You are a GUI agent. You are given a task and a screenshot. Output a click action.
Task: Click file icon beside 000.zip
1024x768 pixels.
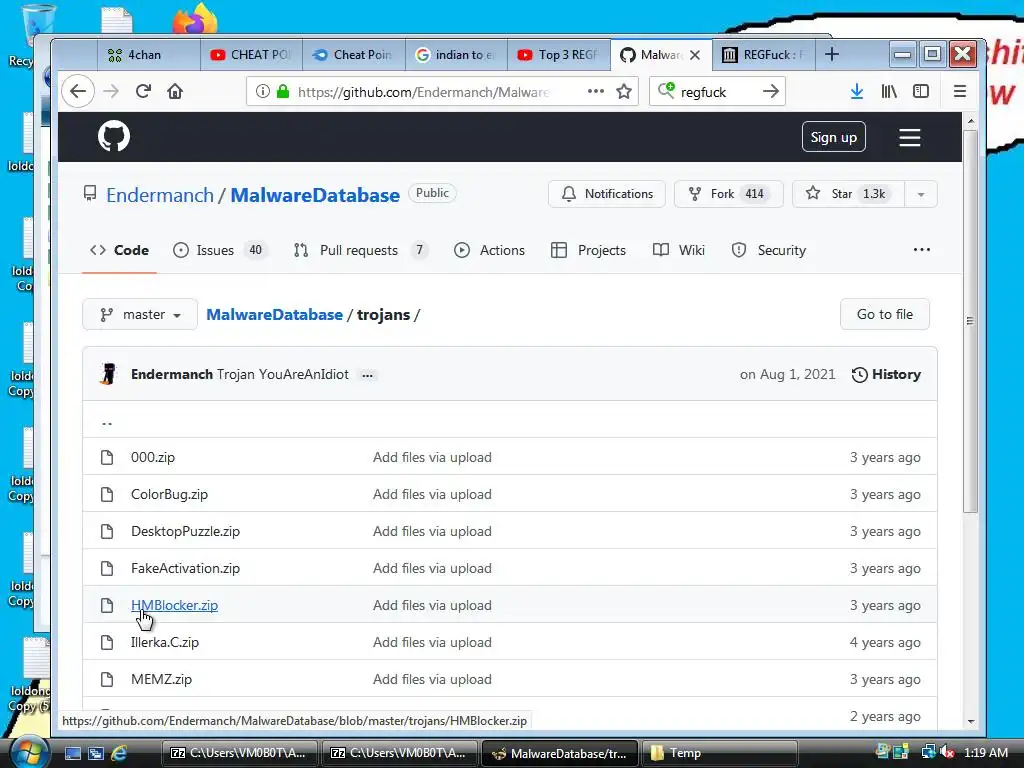107,457
